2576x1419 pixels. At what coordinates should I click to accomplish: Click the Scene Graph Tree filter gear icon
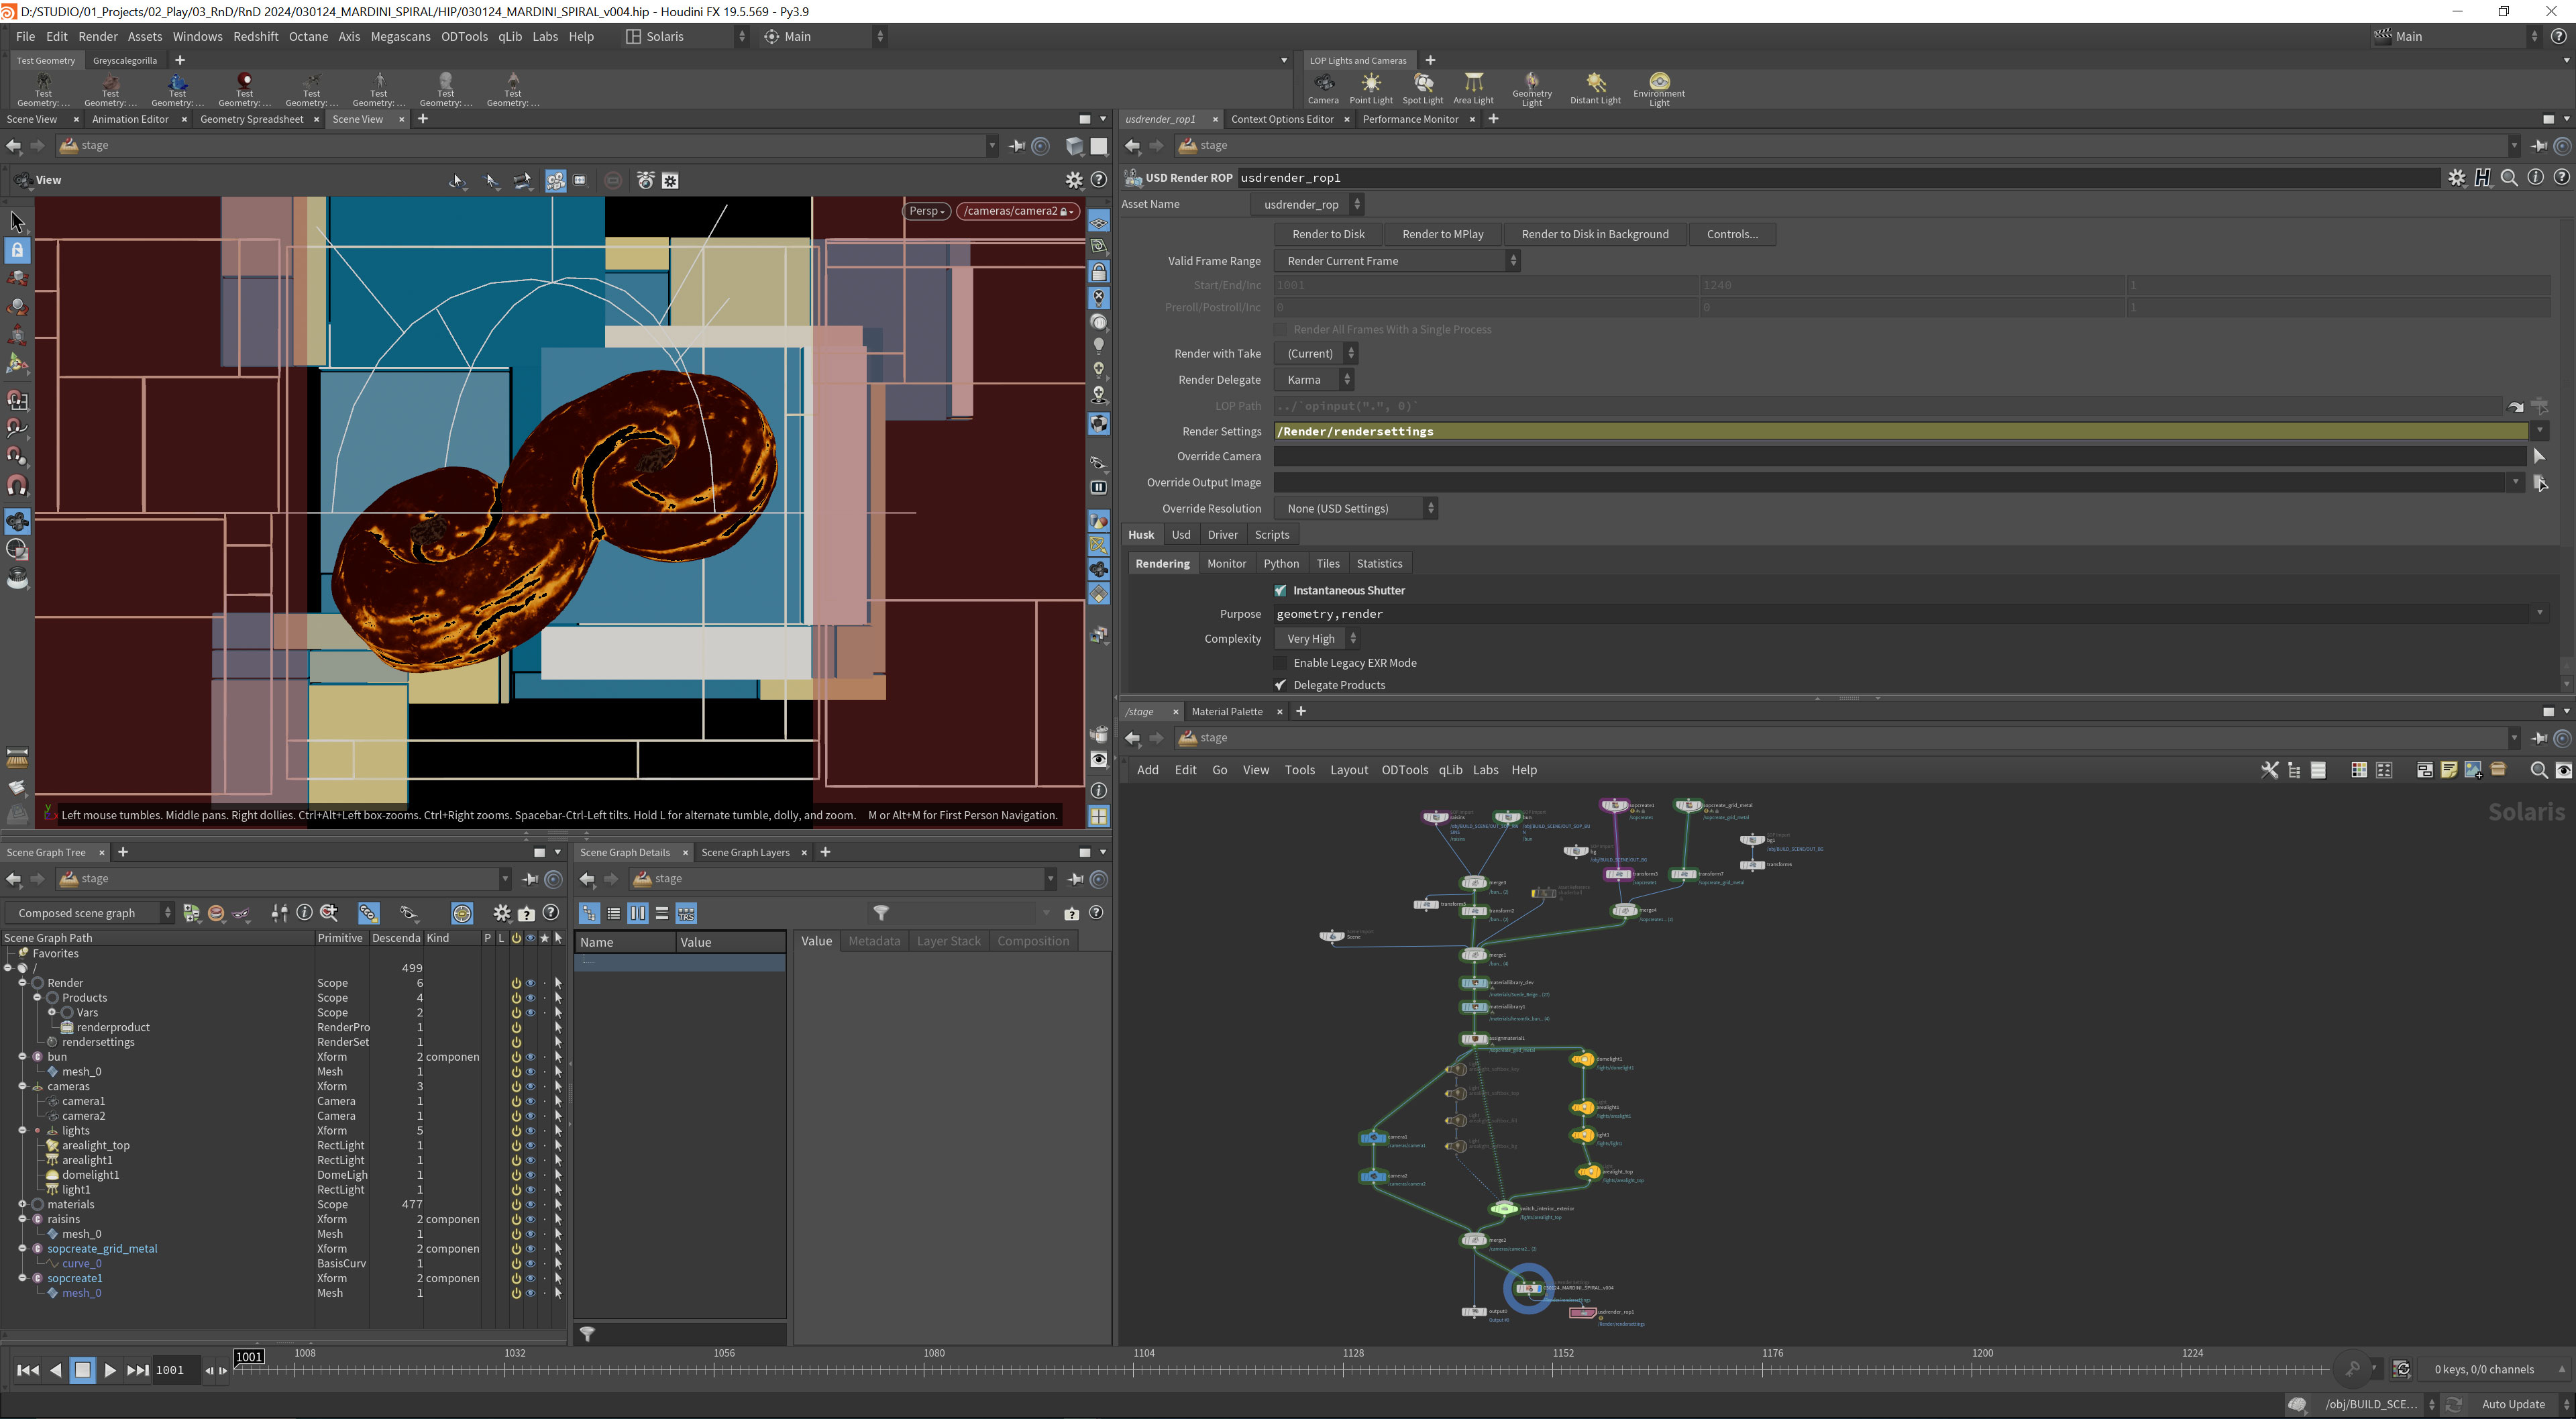pos(502,913)
